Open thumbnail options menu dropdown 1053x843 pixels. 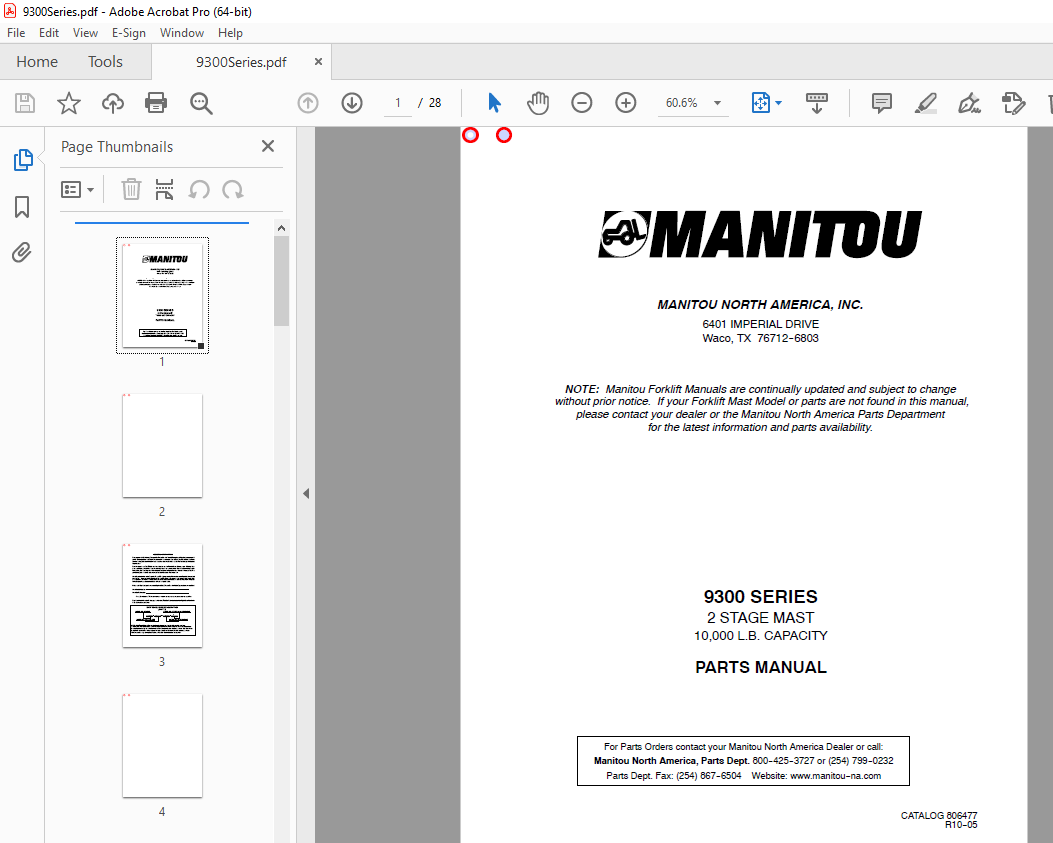click(x=77, y=189)
